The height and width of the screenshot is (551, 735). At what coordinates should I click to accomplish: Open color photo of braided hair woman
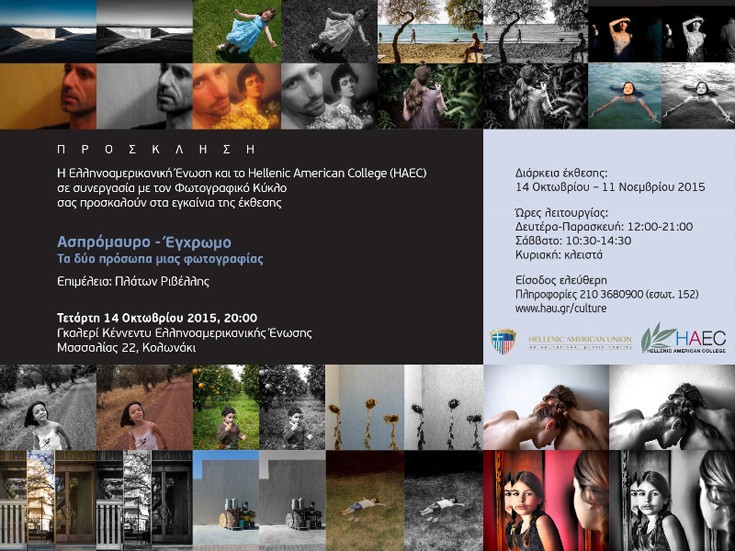546,407
